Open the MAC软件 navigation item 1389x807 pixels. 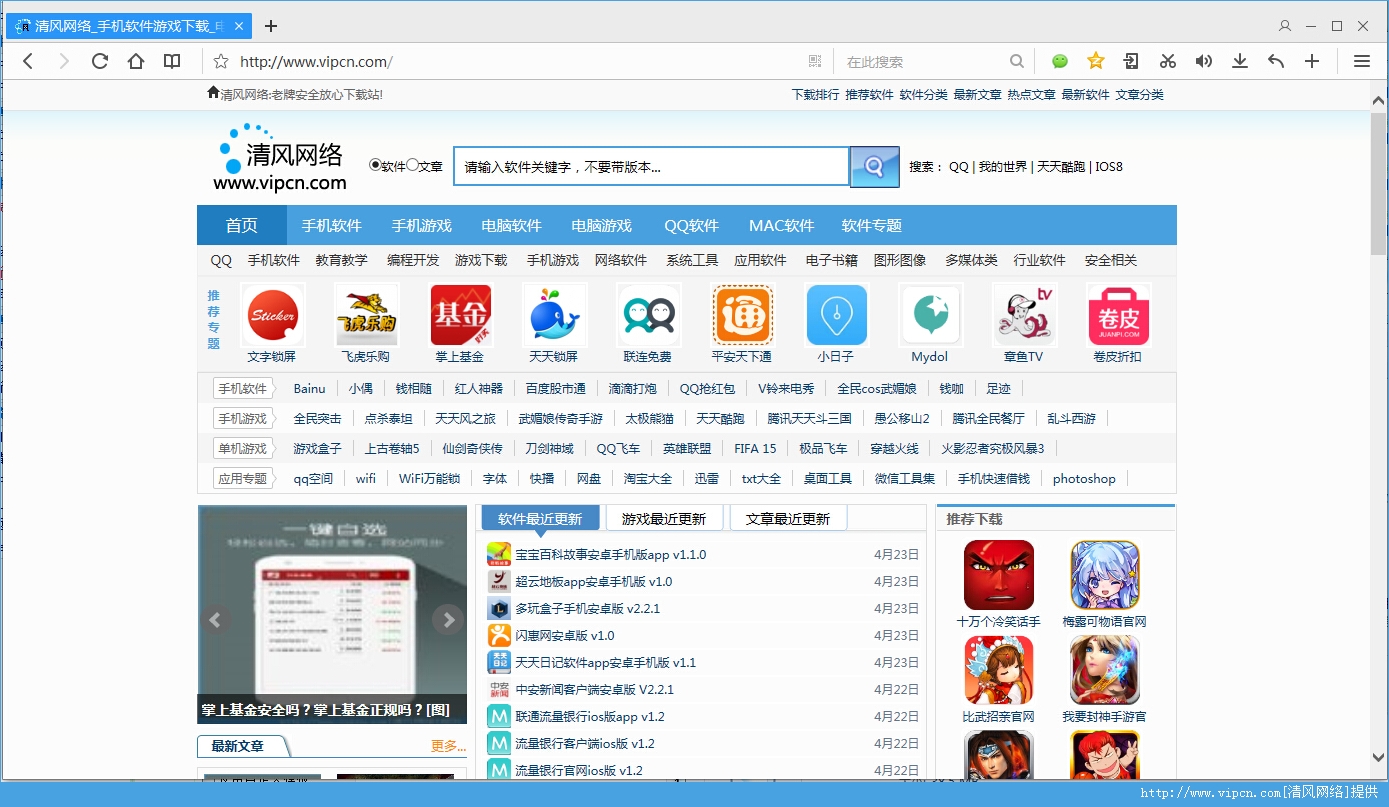point(781,225)
